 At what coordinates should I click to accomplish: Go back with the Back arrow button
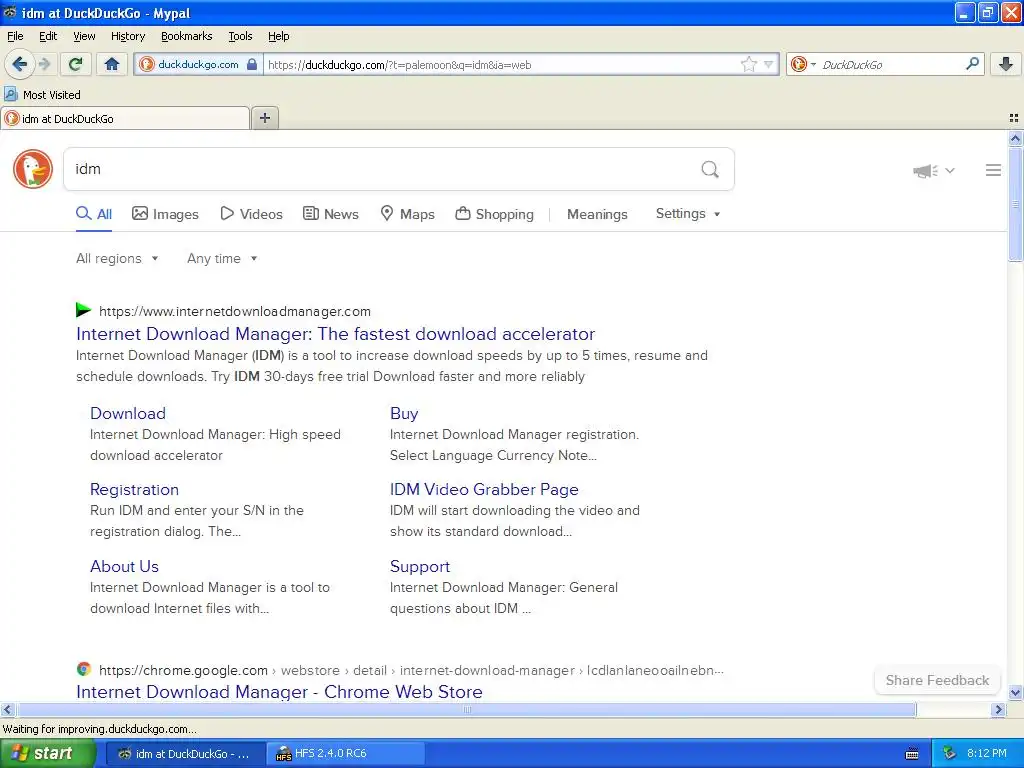pos(20,64)
